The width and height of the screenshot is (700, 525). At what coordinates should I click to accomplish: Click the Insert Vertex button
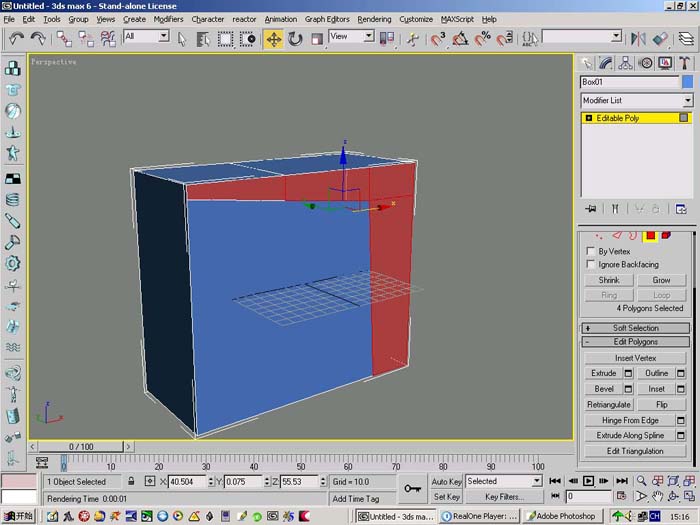[635, 358]
